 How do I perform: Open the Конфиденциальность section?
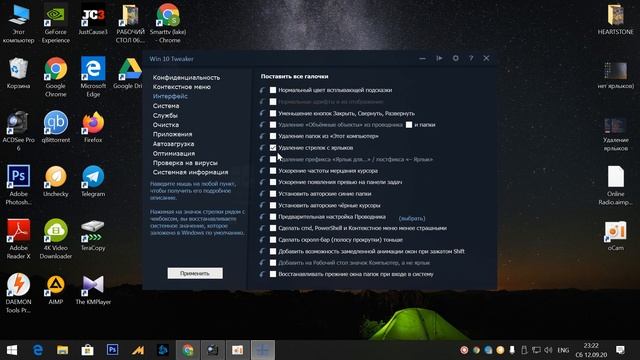(x=186, y=78)
